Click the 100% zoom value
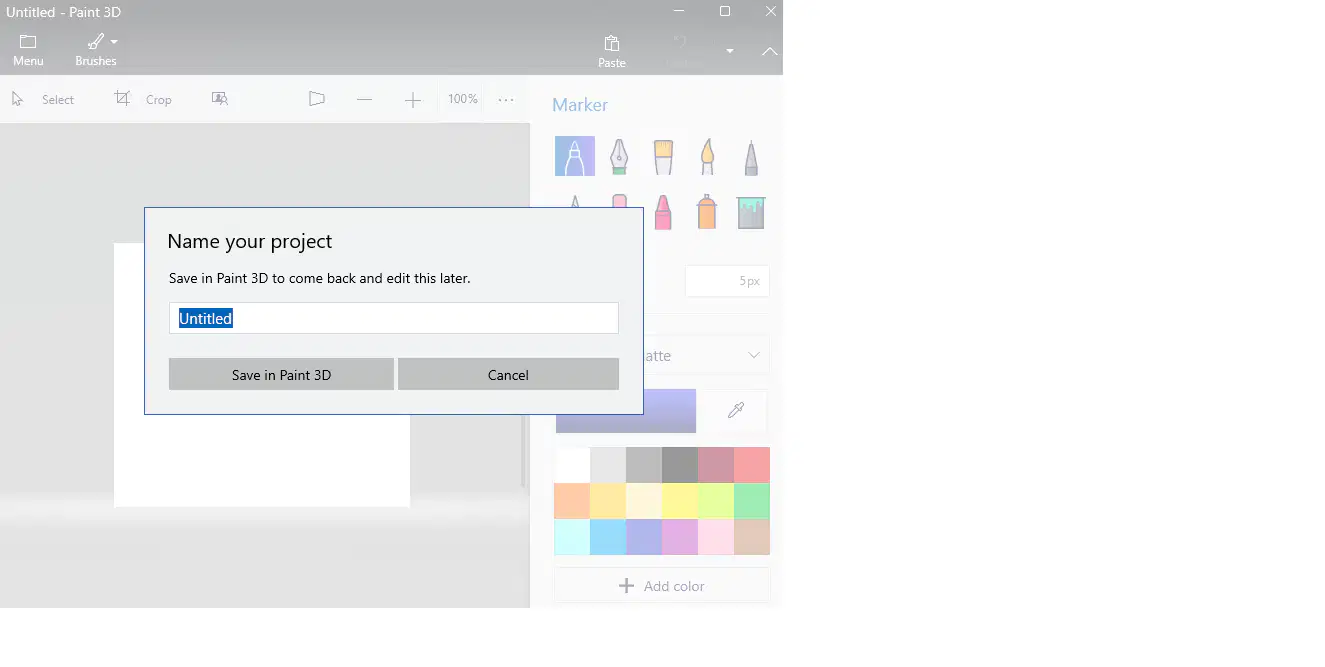The height and width of the screenshot is (667, 1325). (x=462, y=99)
